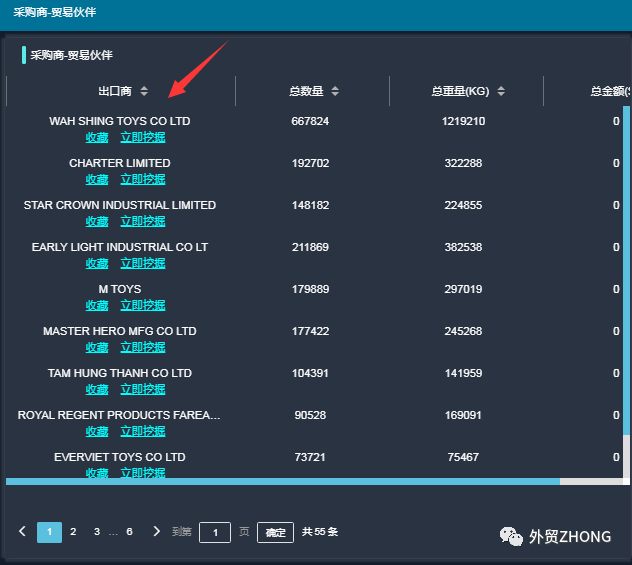This screenshot has width=632, height=565.
Task: Click 立即挖掘 under MASTER HERO MFG CO LTD
Action: (x=143, y=347)
